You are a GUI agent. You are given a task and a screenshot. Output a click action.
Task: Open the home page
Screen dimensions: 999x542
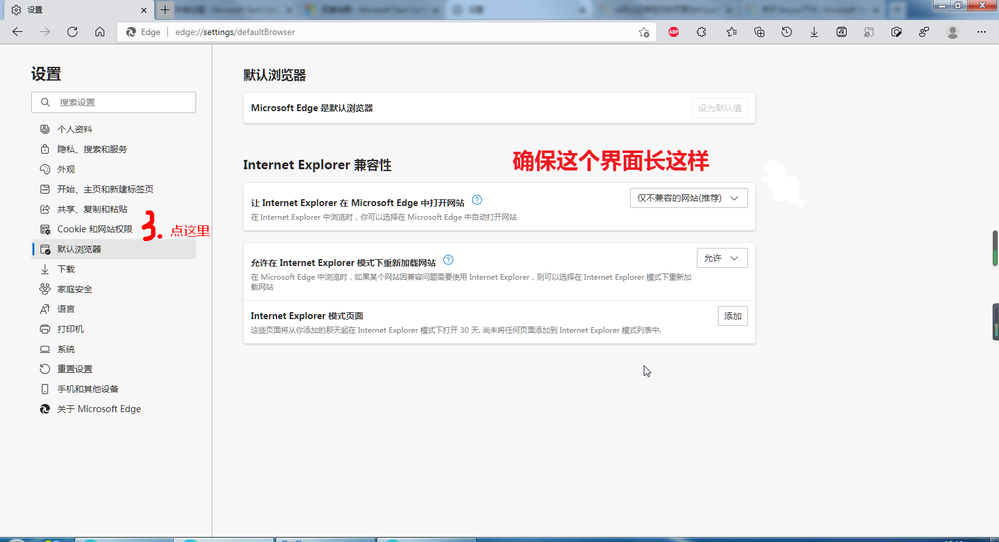click(99, 32)
